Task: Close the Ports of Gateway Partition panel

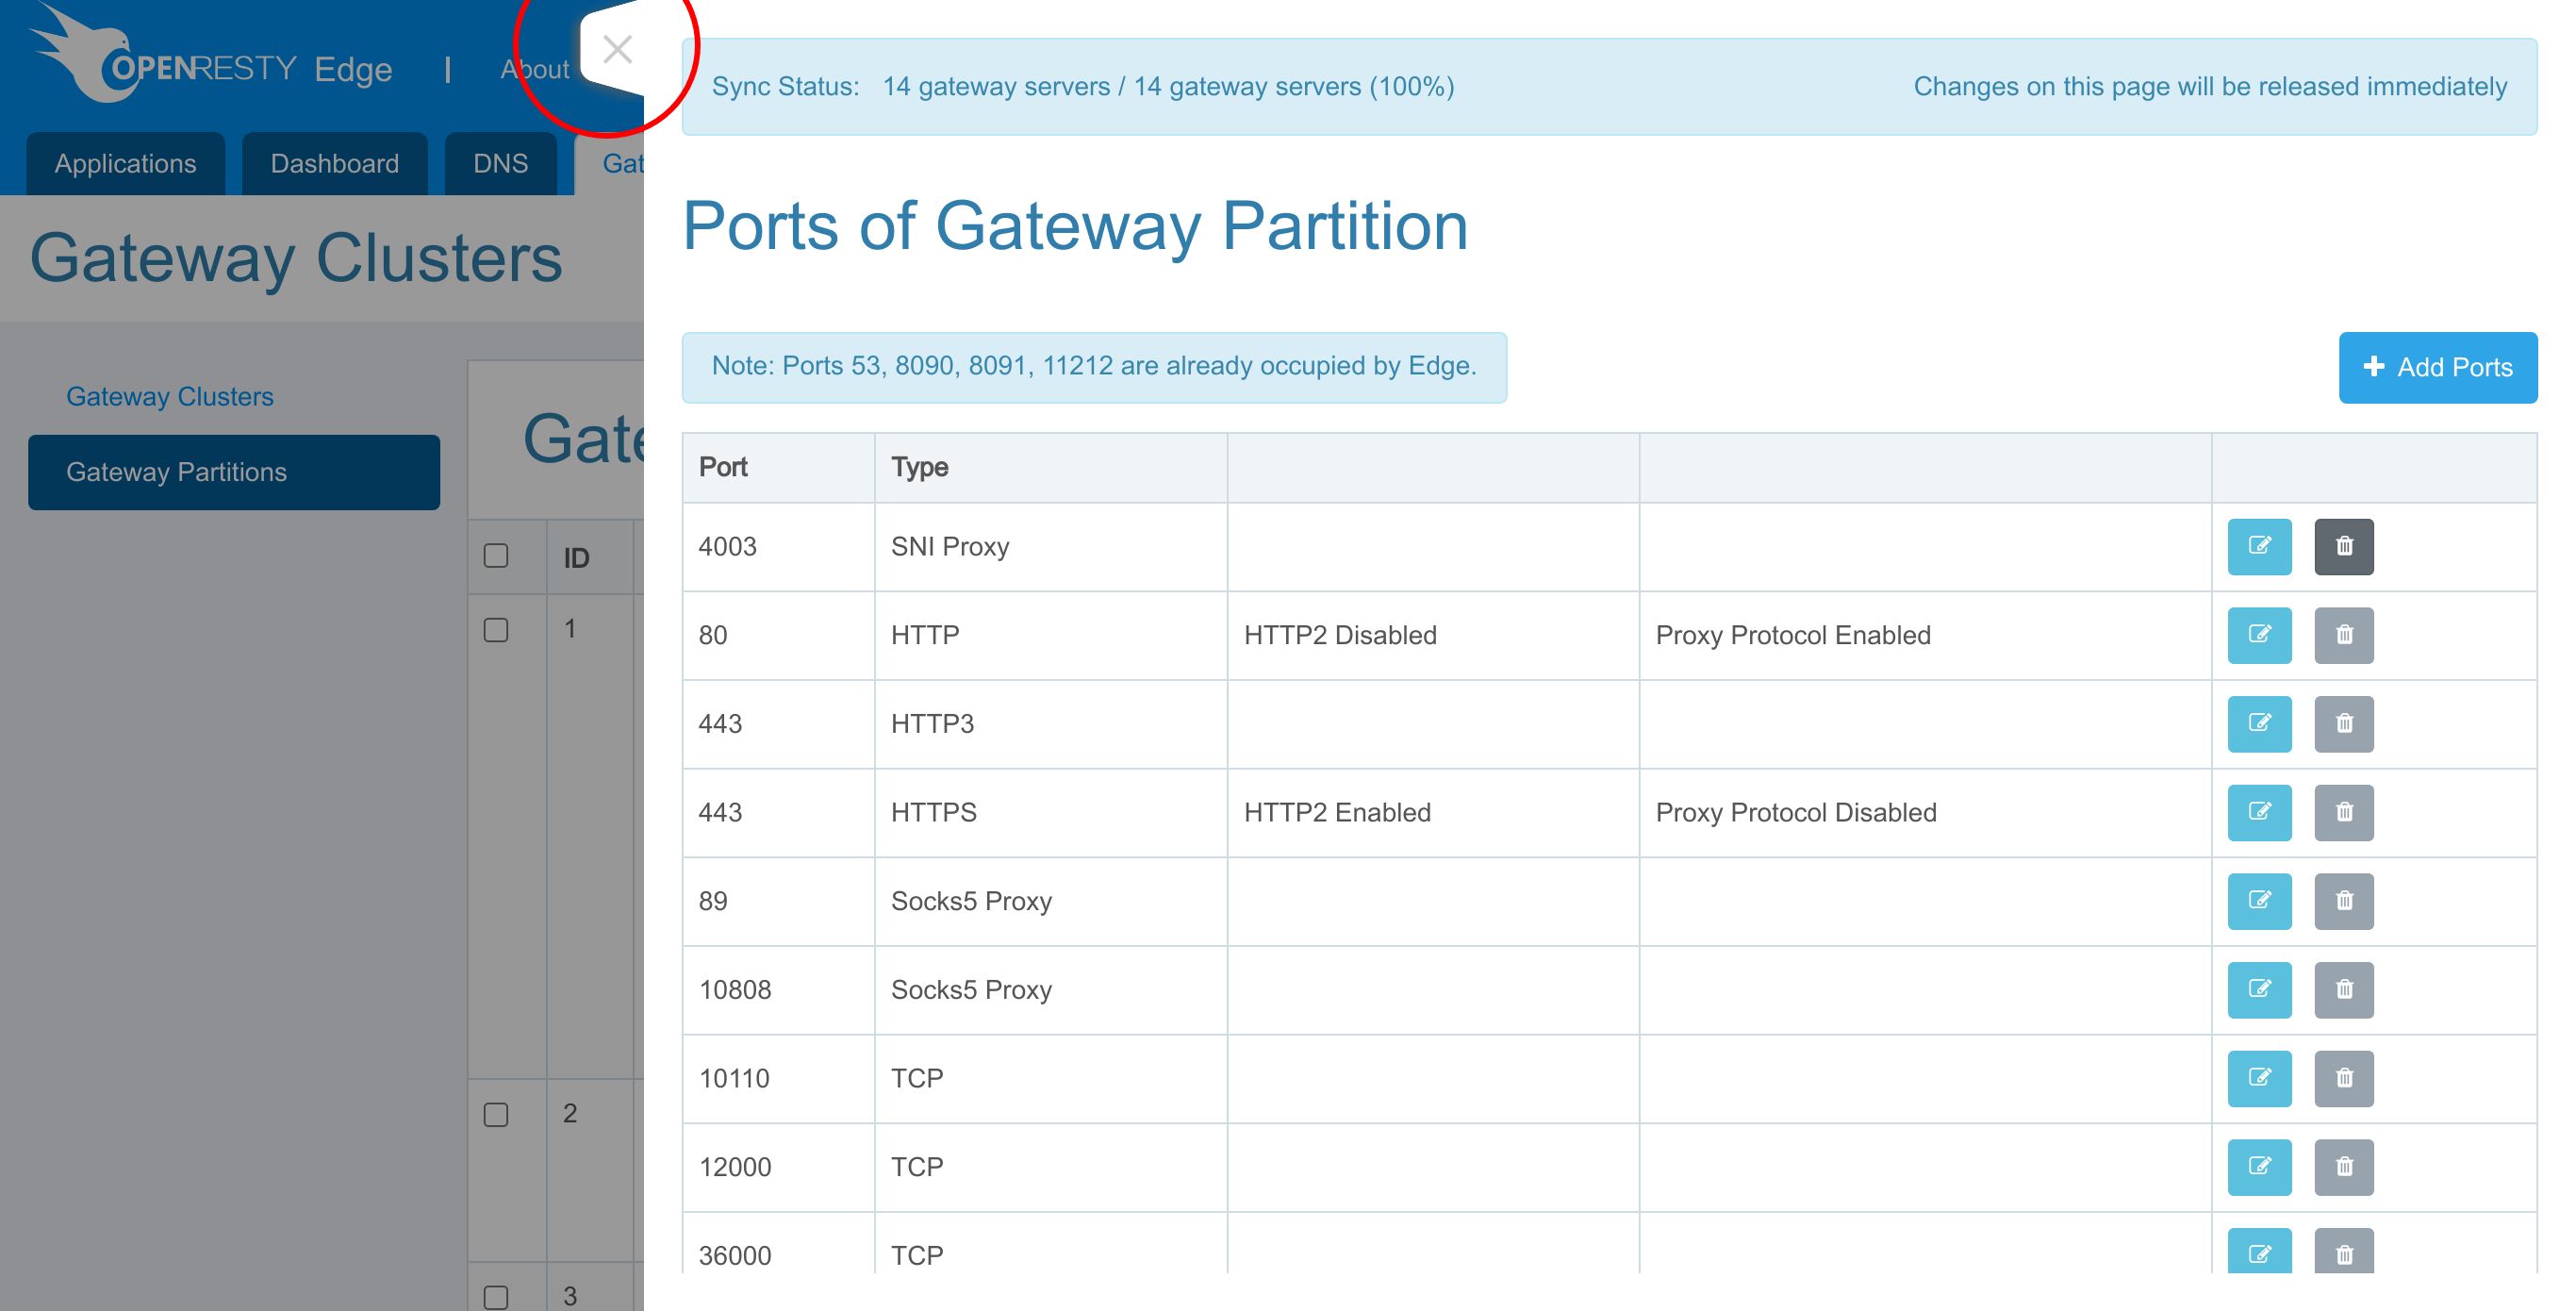Action: tap(617, 49)
